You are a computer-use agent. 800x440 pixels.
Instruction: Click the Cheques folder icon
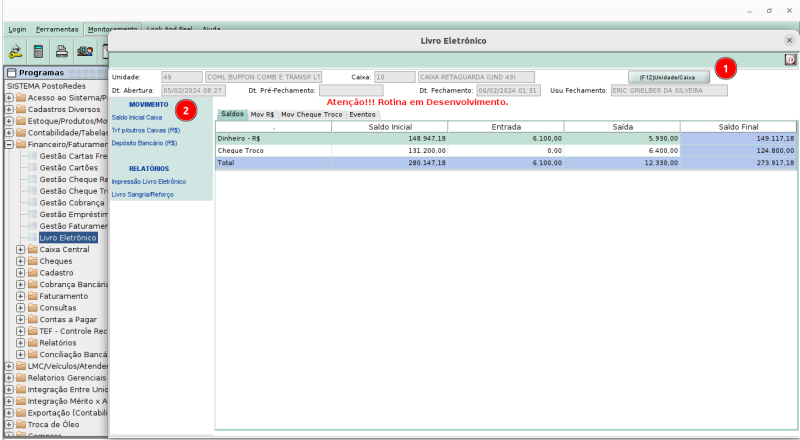click(32, 260)
